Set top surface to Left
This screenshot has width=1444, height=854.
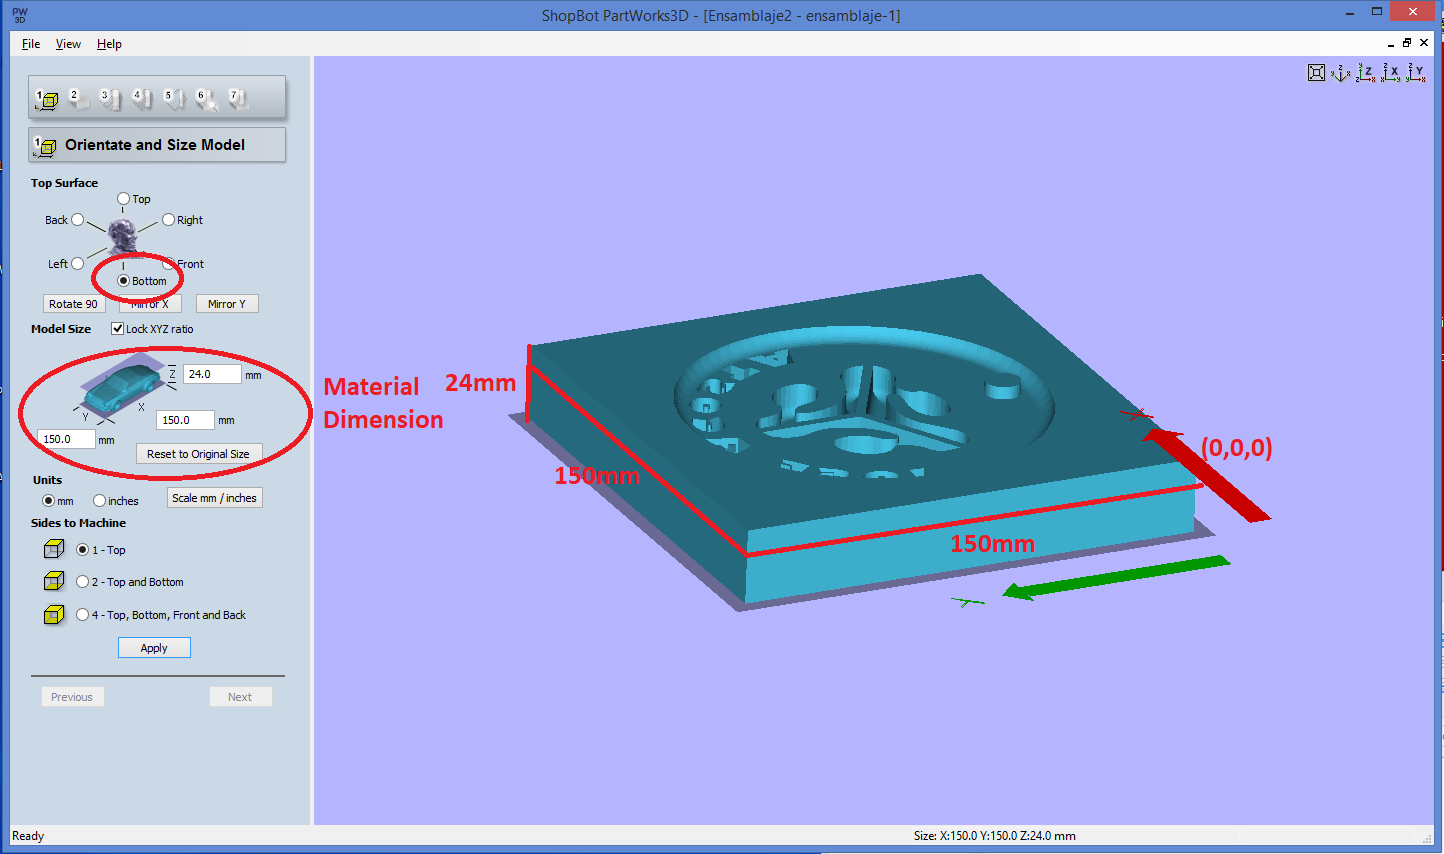pyautogui.click(x=77, y=264)
